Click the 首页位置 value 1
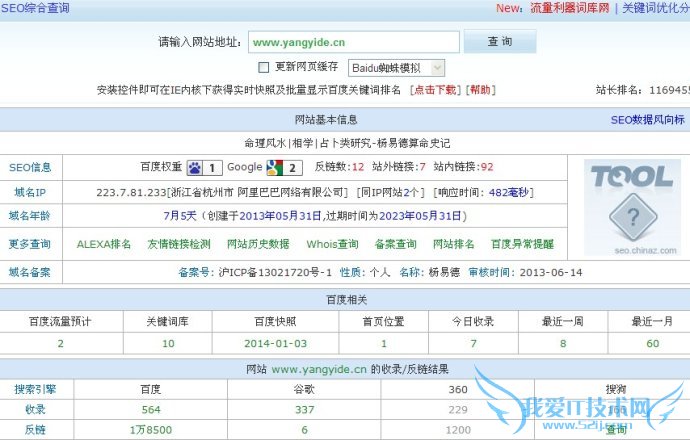690x440 pixels. pyautogui.click(x=384, y=344)
